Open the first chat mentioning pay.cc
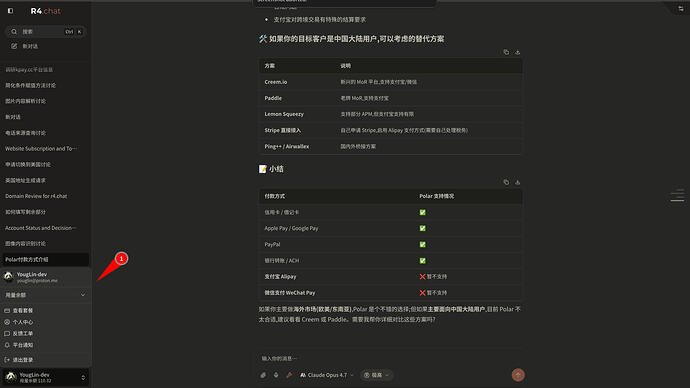This screenshot has height=388, width=690. click(x=29, y=70)
